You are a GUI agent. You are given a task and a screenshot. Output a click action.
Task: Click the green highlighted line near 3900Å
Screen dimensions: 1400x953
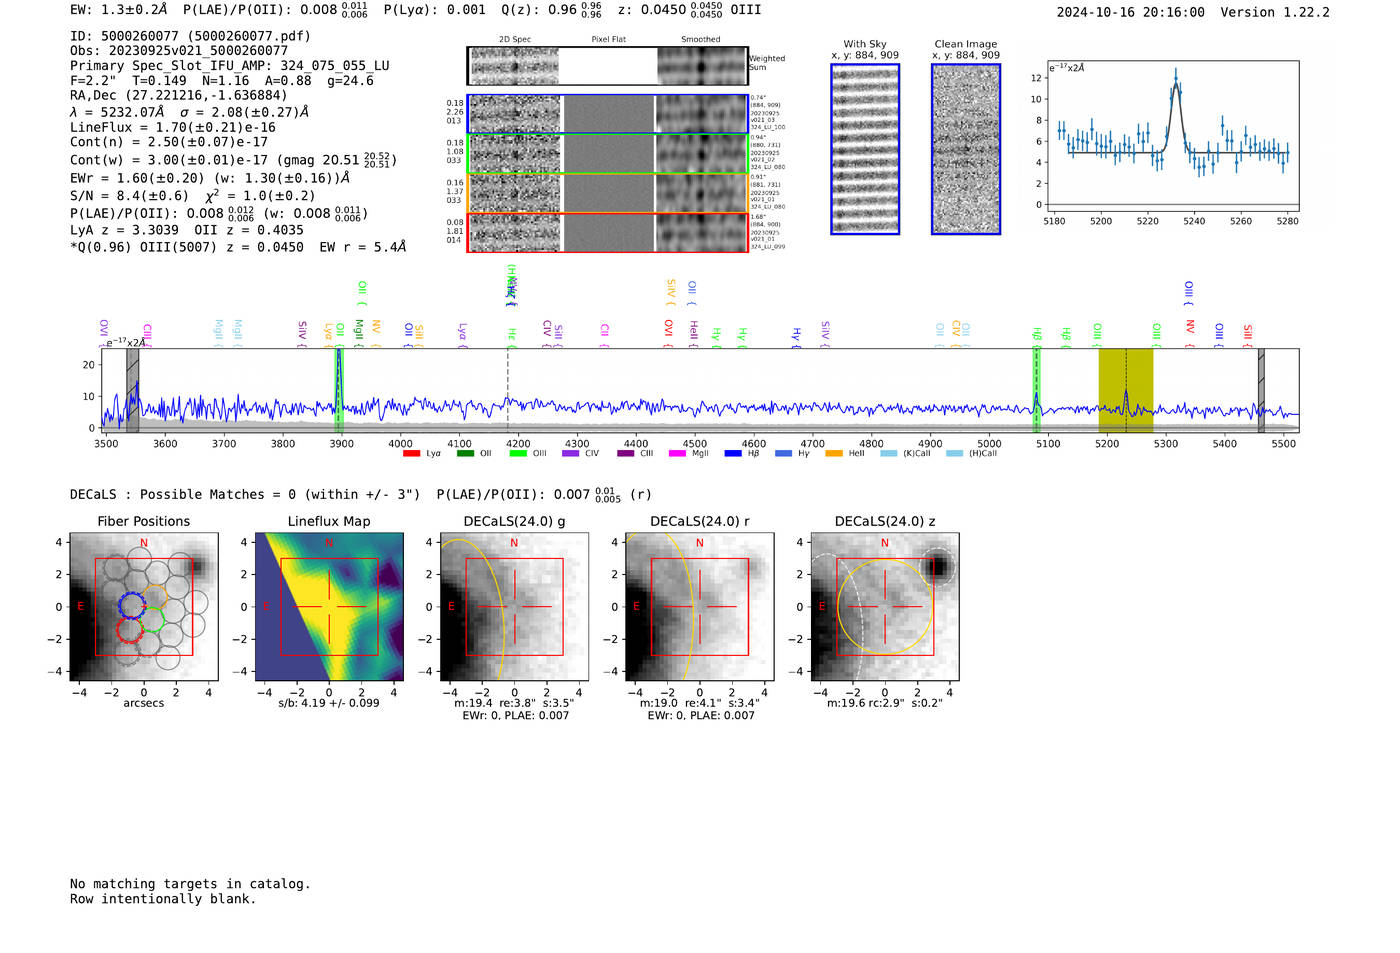(x=338, y=390)
